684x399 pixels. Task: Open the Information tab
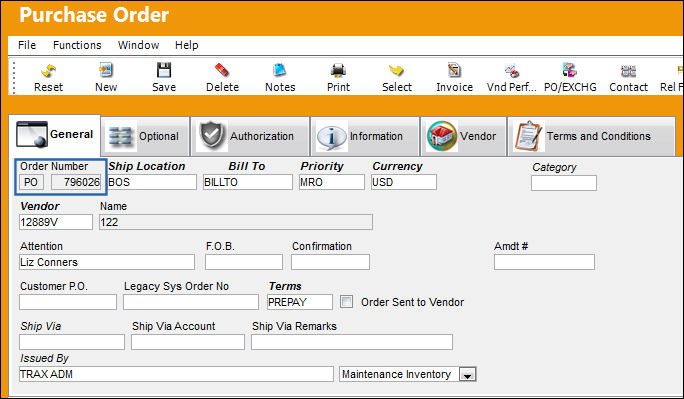pyautogui.click(x=365, y=136)
